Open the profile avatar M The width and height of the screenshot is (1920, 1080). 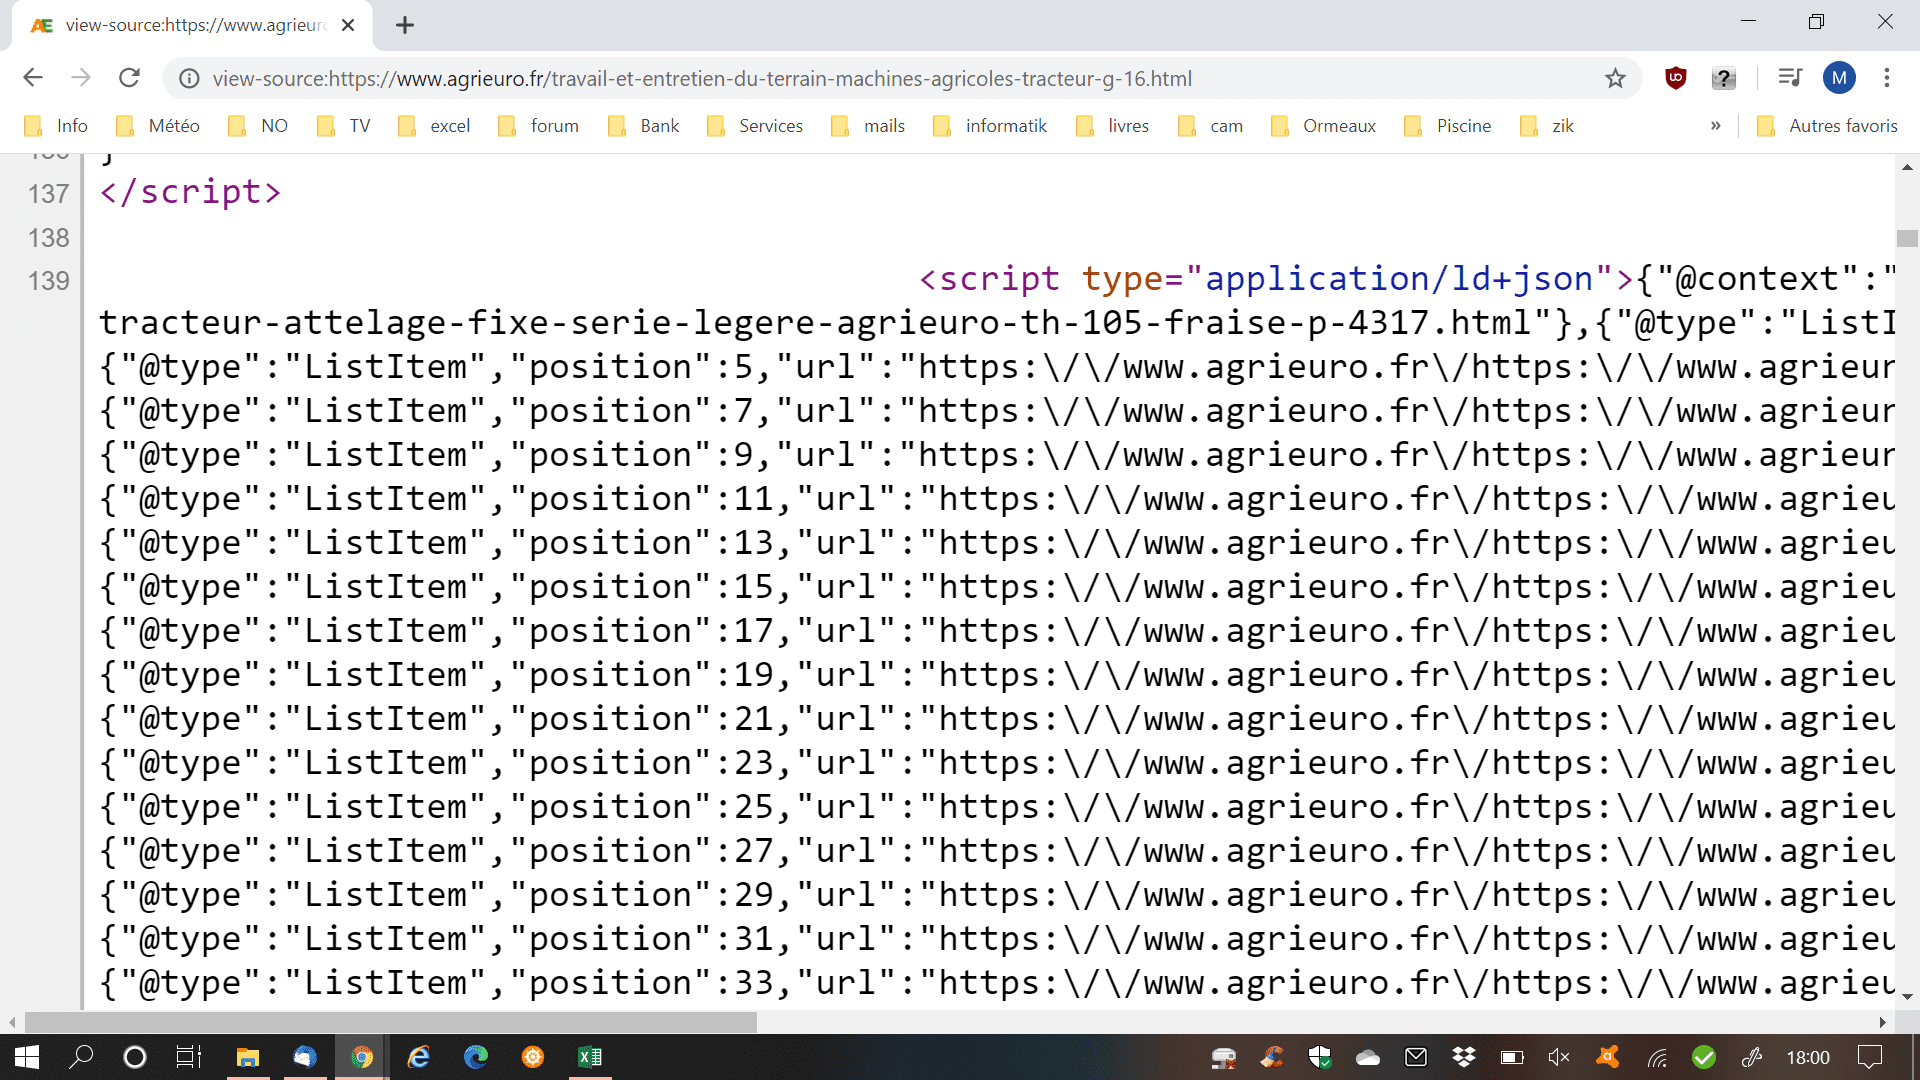1839,78
